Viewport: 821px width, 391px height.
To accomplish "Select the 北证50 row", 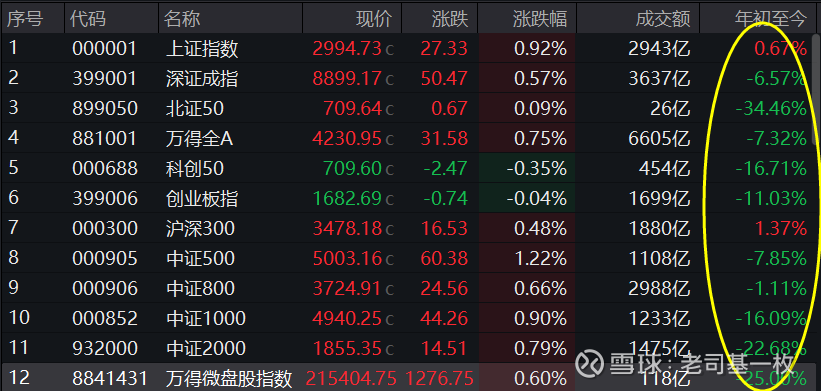I will [x=406, y=108].
